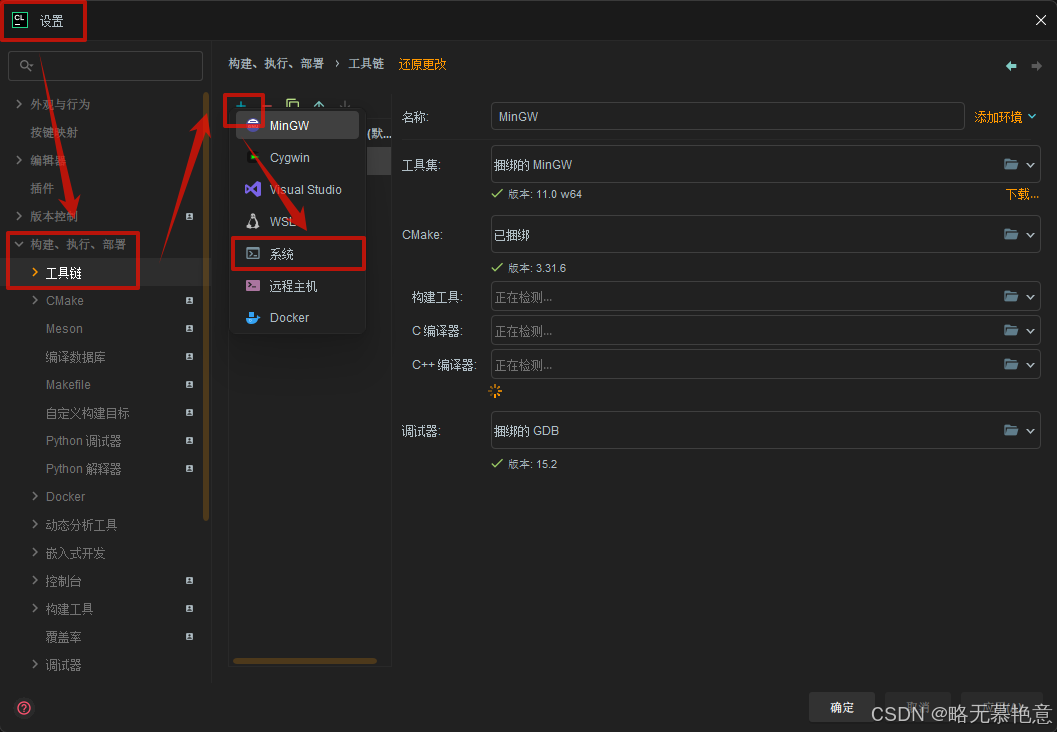
Task: Move the toolchain up with the up arrow
Action: [319, 105]
